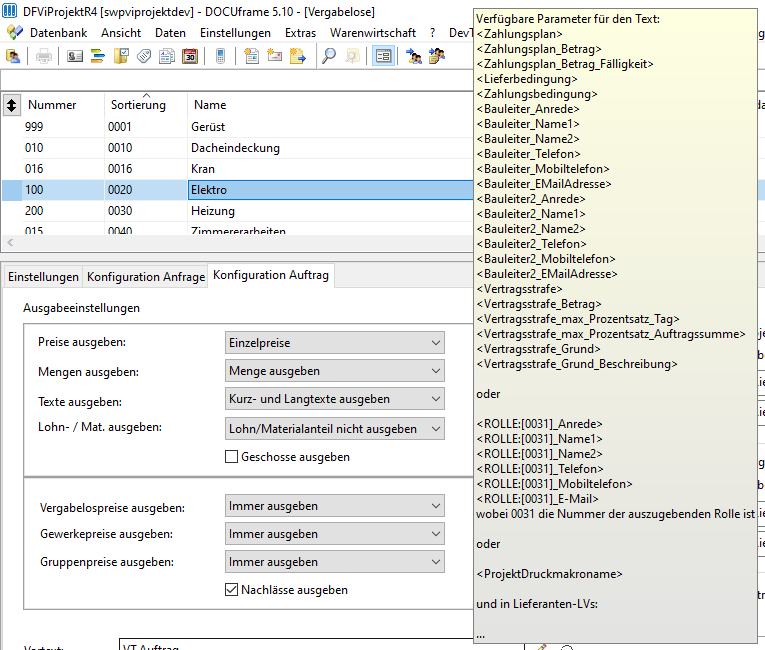This screenshot has width=765, height=650.
Task: Click the printer icon in toolbar
Action: 44,56
